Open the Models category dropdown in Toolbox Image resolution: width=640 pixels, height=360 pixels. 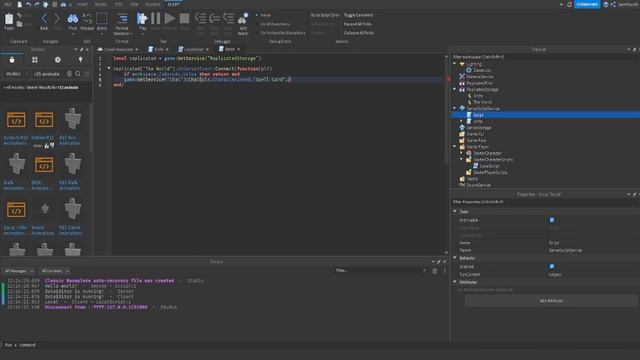click(x=16, y=74)
